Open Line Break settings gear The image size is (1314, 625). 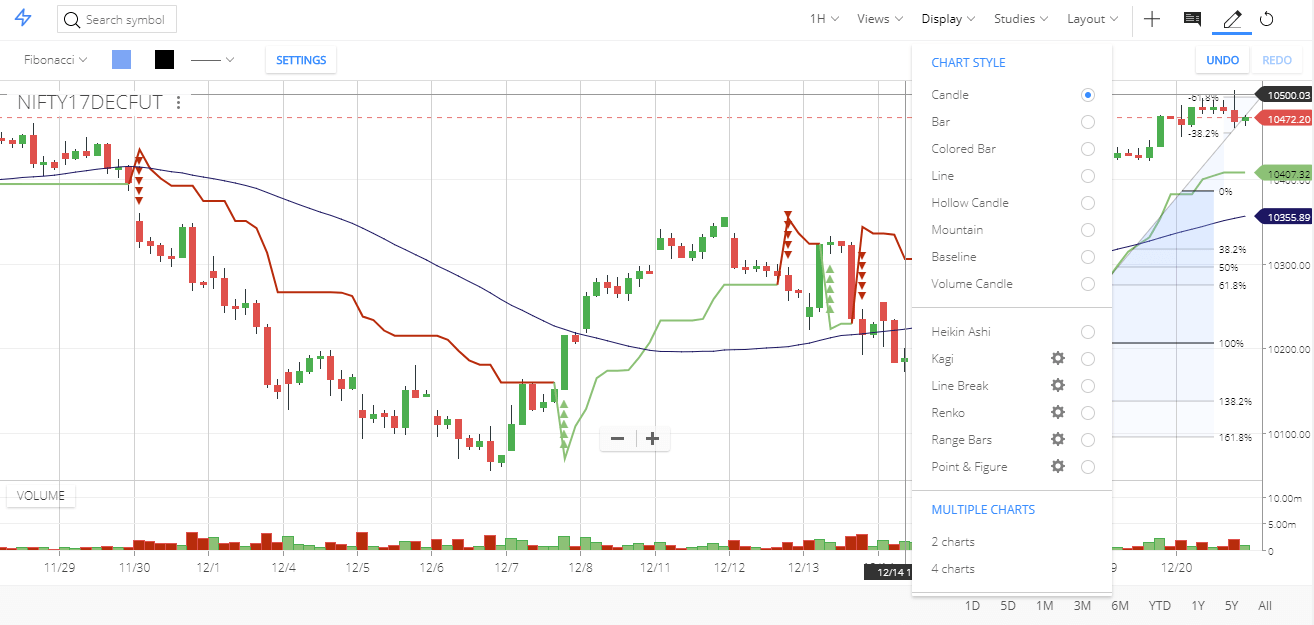click(x=1057, y=385)
